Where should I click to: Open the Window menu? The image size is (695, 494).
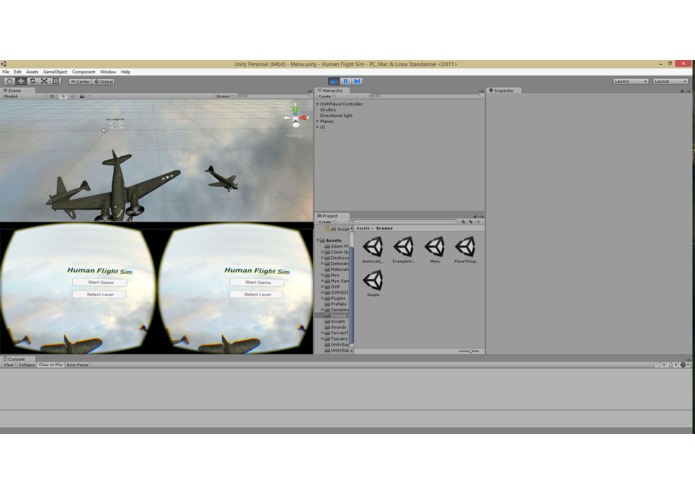click(x=108, y=72)
